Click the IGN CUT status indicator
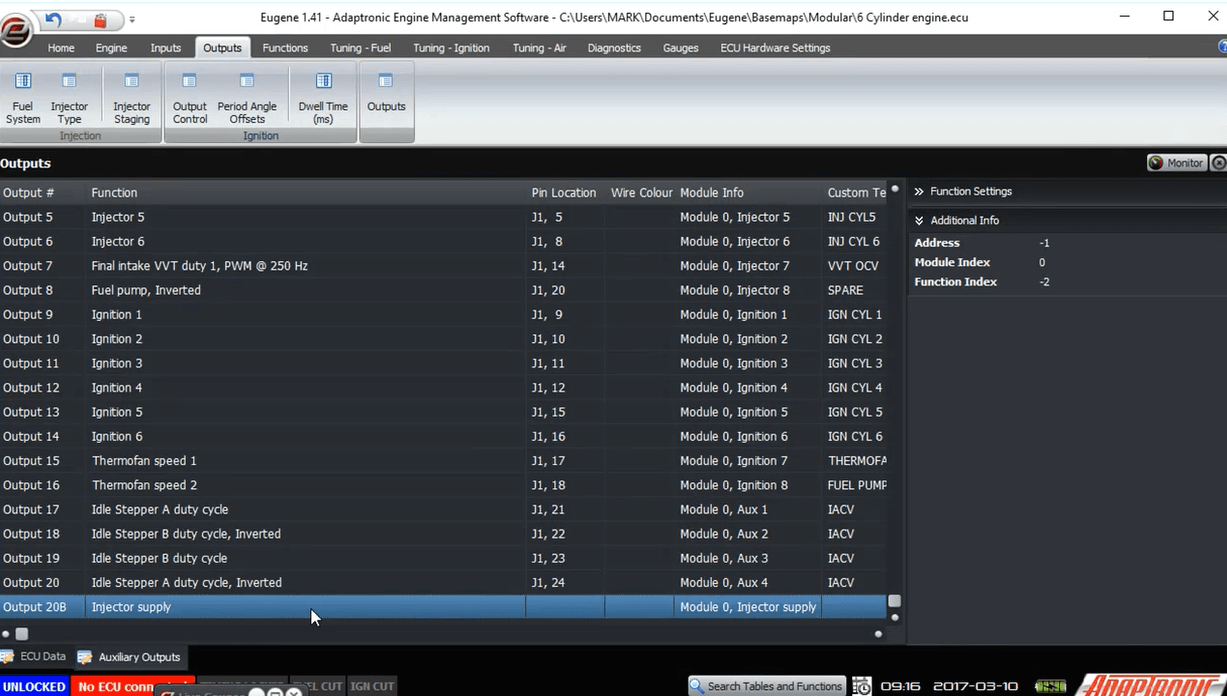The width and height of the screenshot is (1227, 696). click(372, 687)
